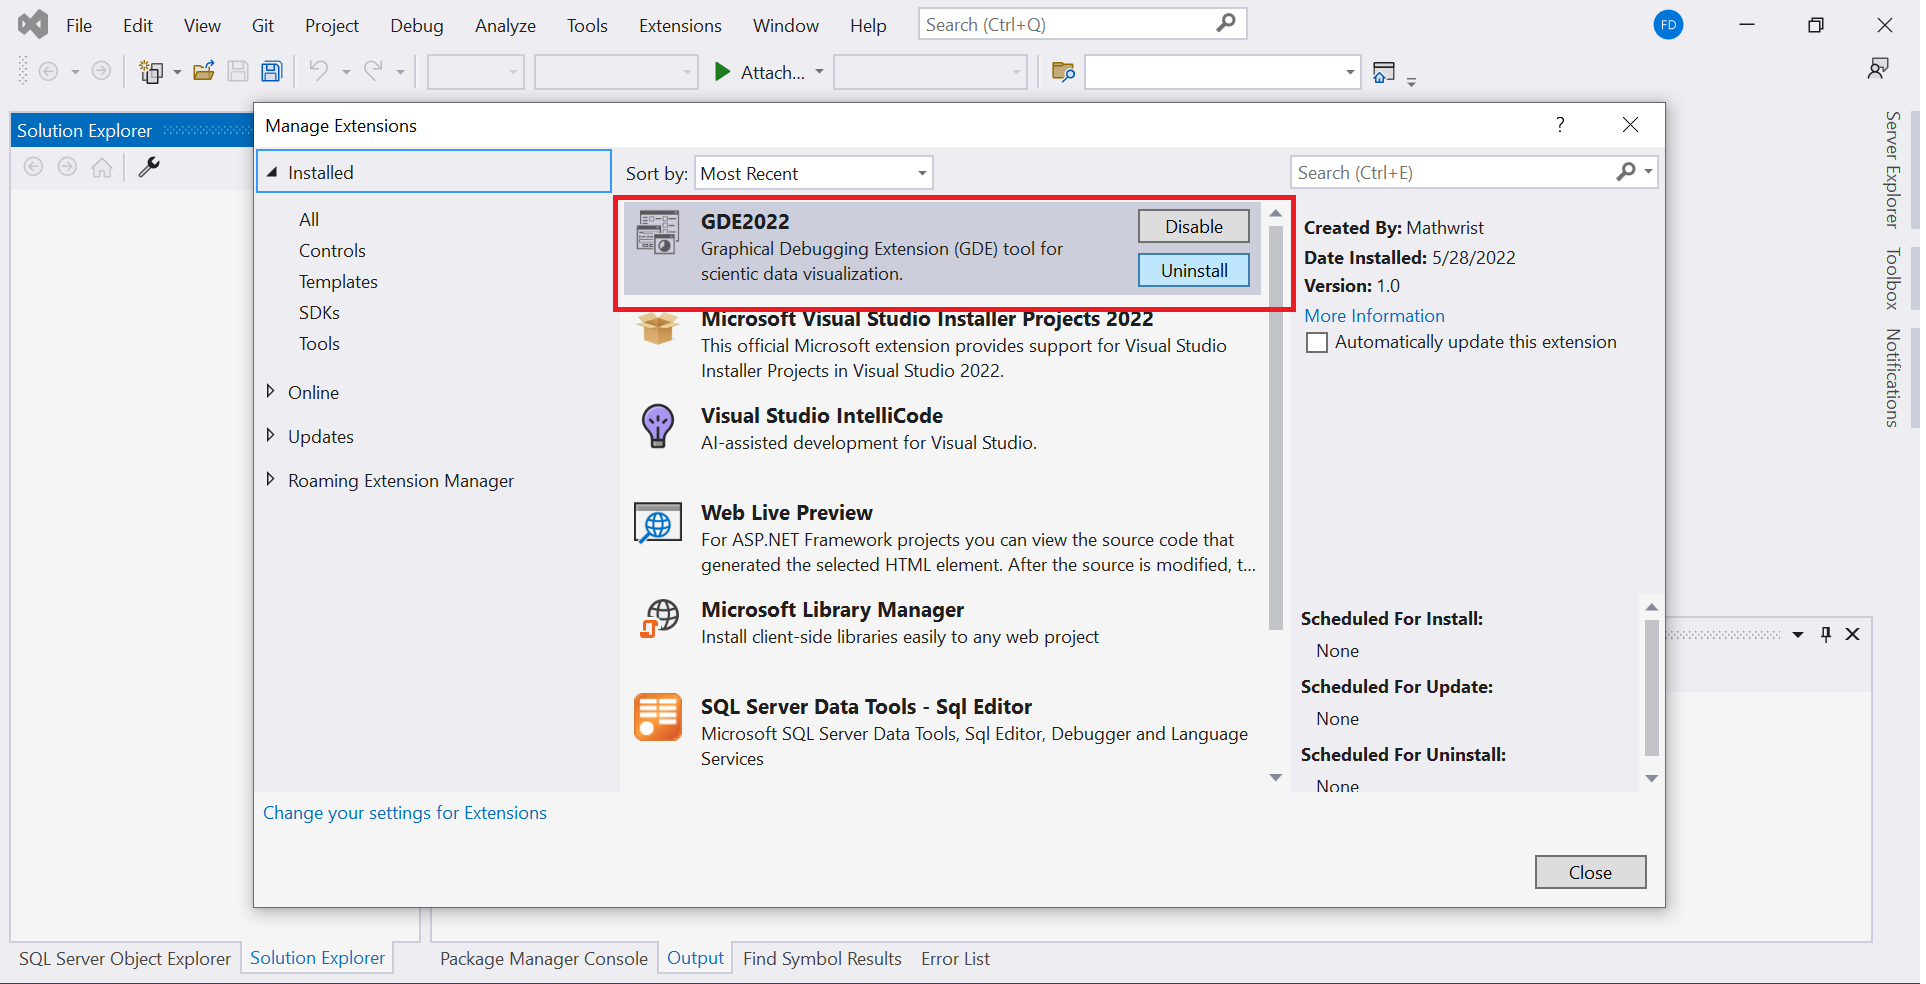Open the Output panel window position dropdown
This screenshot has height=984, width=1926.
point(1798,634)
